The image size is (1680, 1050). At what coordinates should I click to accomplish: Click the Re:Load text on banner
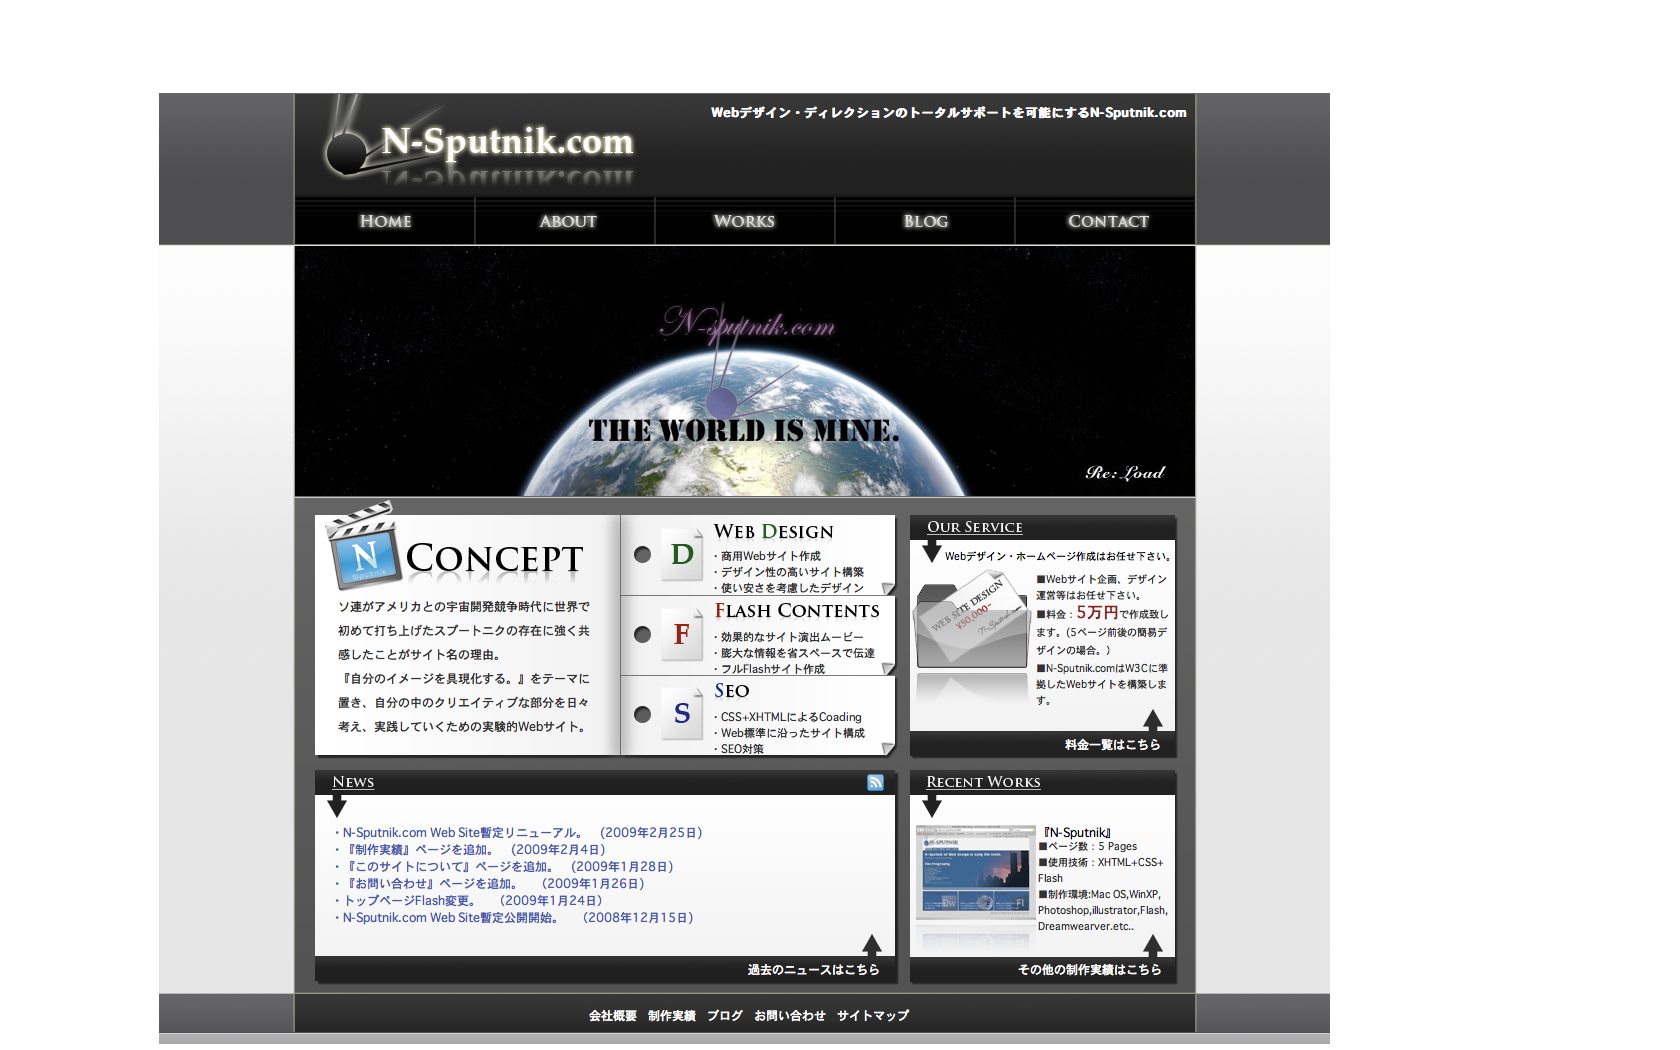(x=1125, y=473)
